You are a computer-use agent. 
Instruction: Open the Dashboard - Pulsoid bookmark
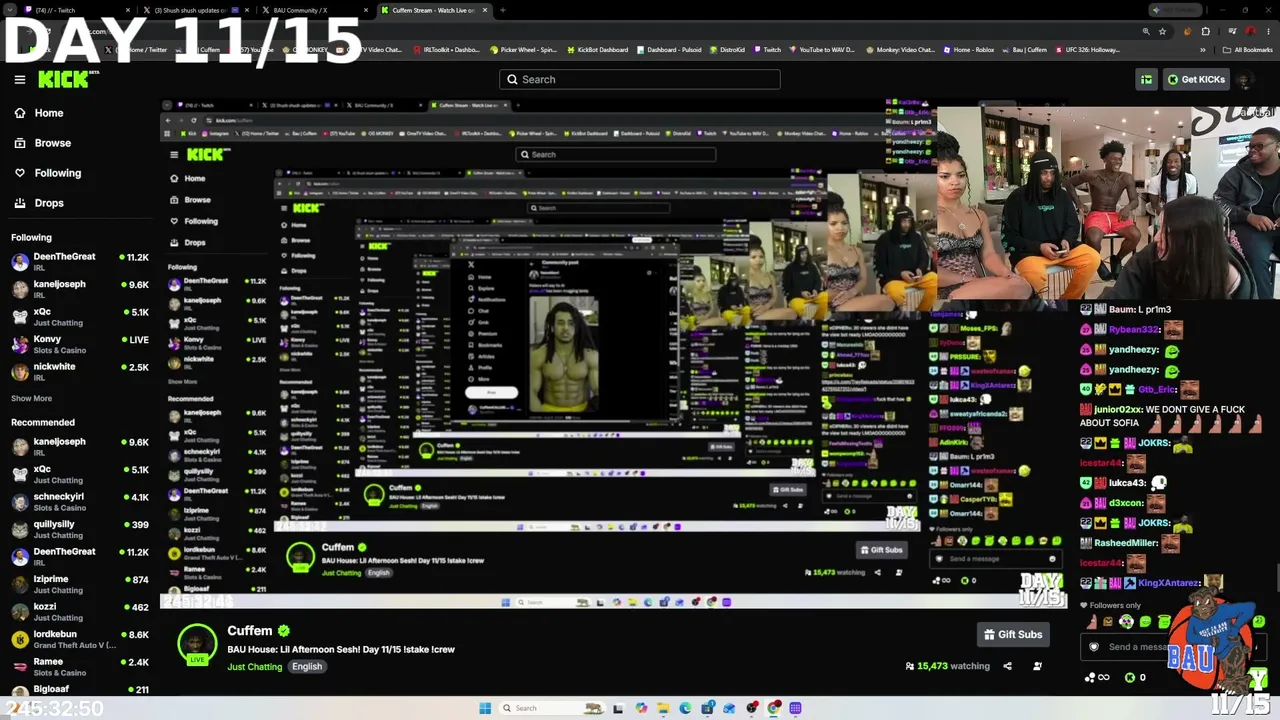(x=670, y=49)
